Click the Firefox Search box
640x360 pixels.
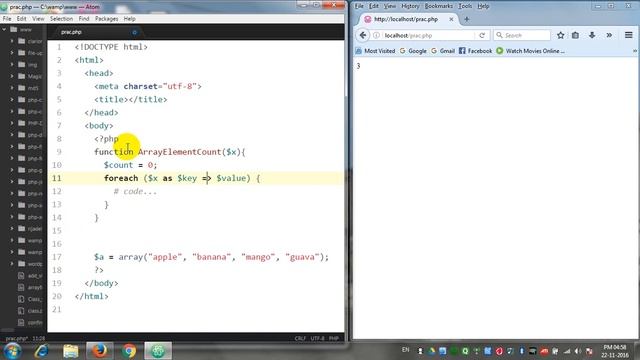[522, 36]
